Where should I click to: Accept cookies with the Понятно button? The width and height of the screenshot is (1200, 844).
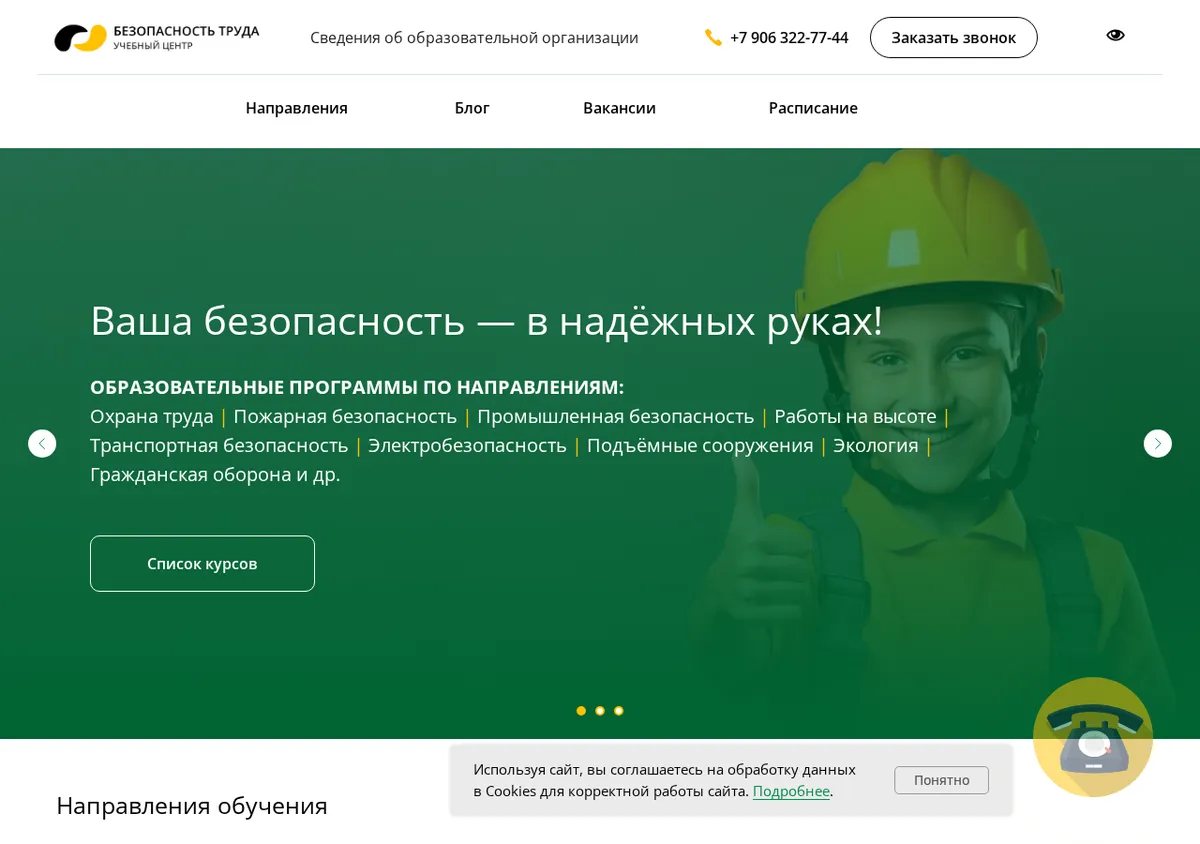point(941,780)
